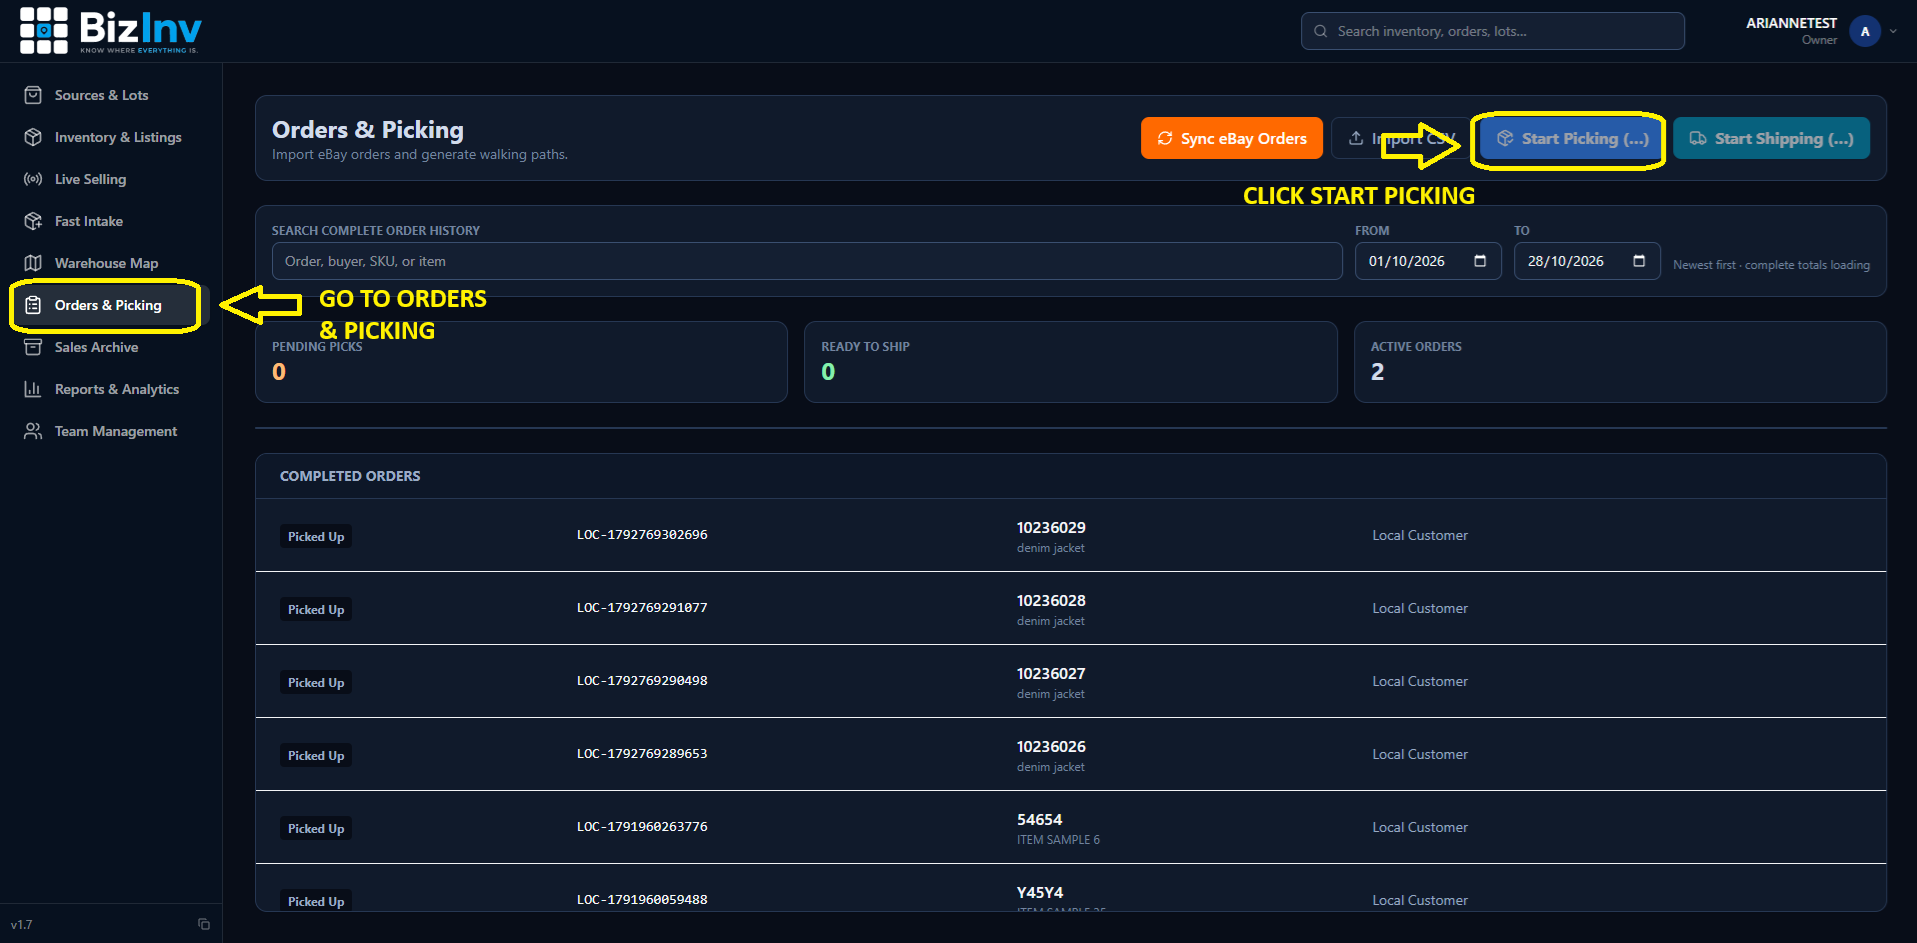This screenshot has width=1917, height=943.
Task: Click the order history search field
Action: pyautogui.click(x=807, y=261)
